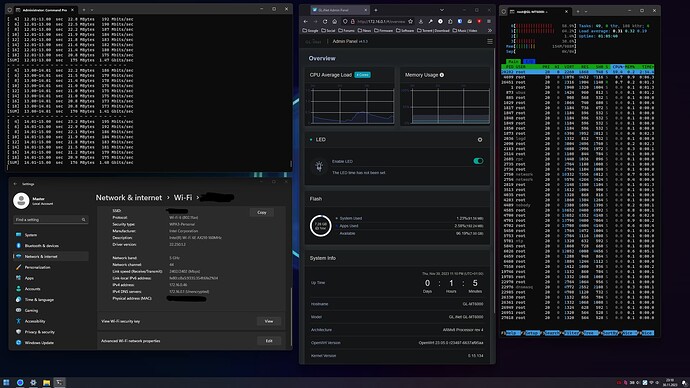Open the Personalization brush icon in Settings

pos(18,267)
